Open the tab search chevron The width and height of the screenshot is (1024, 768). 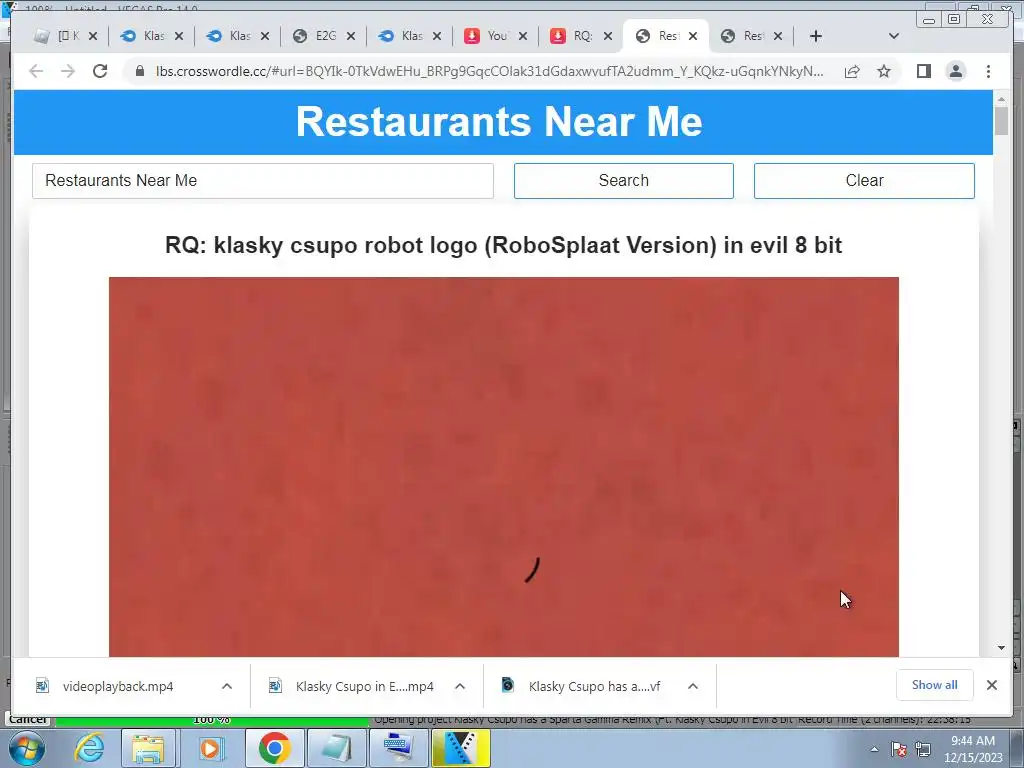tap(894, 36)
